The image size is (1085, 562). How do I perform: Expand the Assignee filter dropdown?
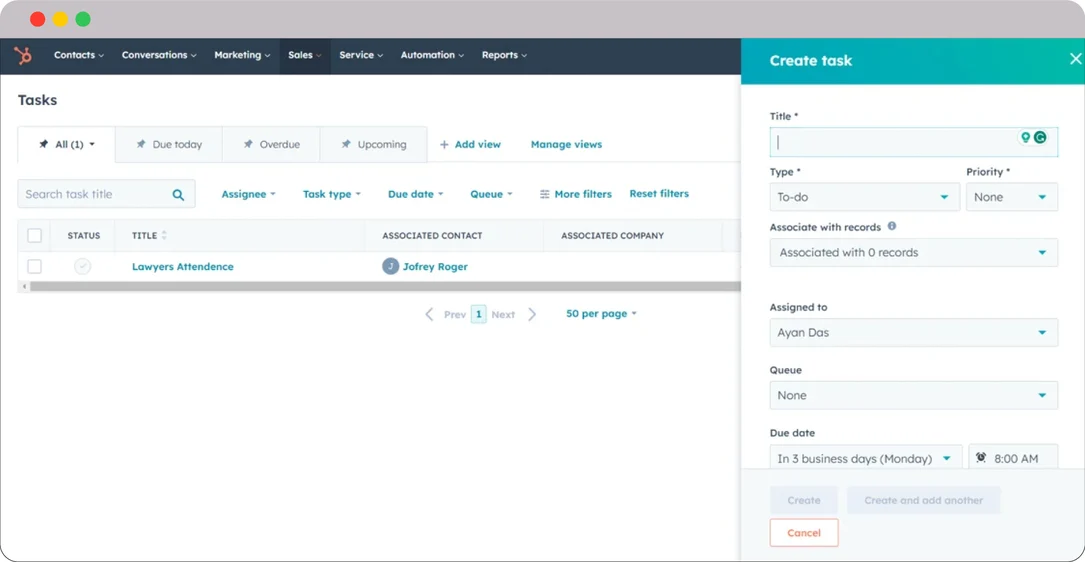pyautogui.click(x=248, y=194)
